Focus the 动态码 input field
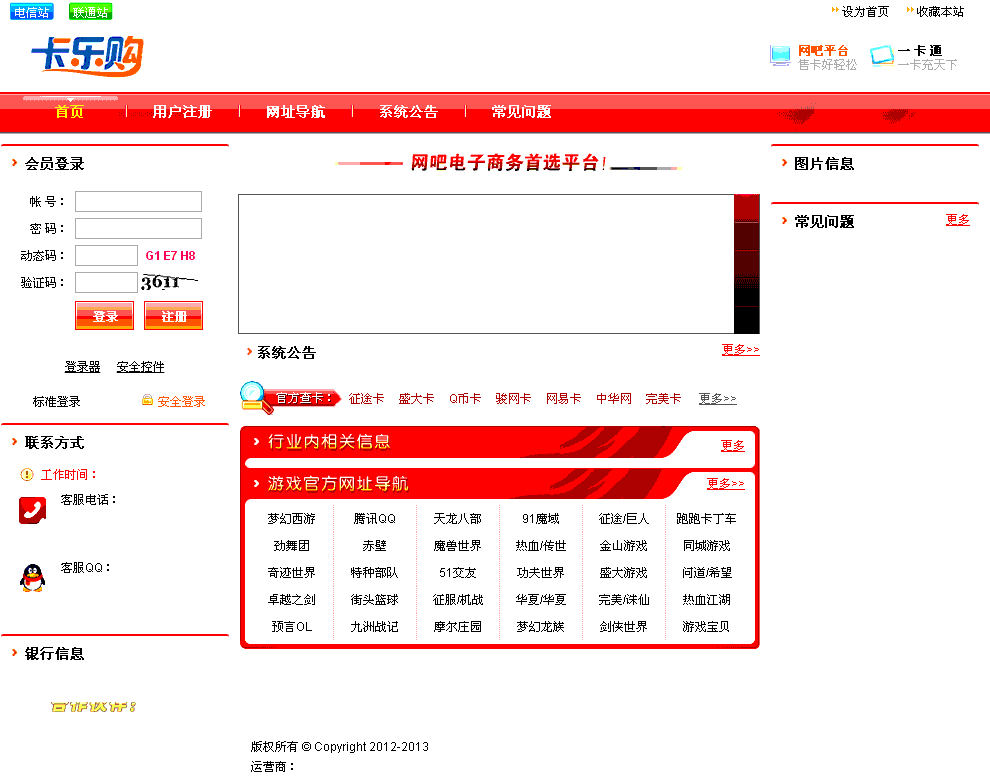This screenshot has height=781, width=990. pyautogui.click(x=106, y=256)
